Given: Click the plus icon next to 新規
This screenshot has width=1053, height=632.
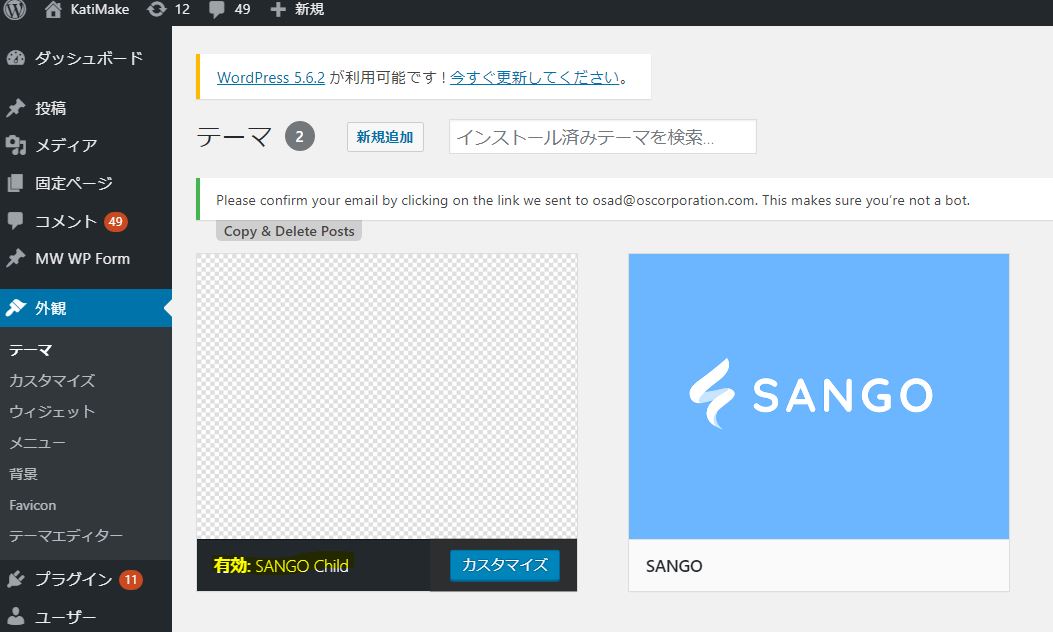Looking at the screenshot, I should point(277,9).
